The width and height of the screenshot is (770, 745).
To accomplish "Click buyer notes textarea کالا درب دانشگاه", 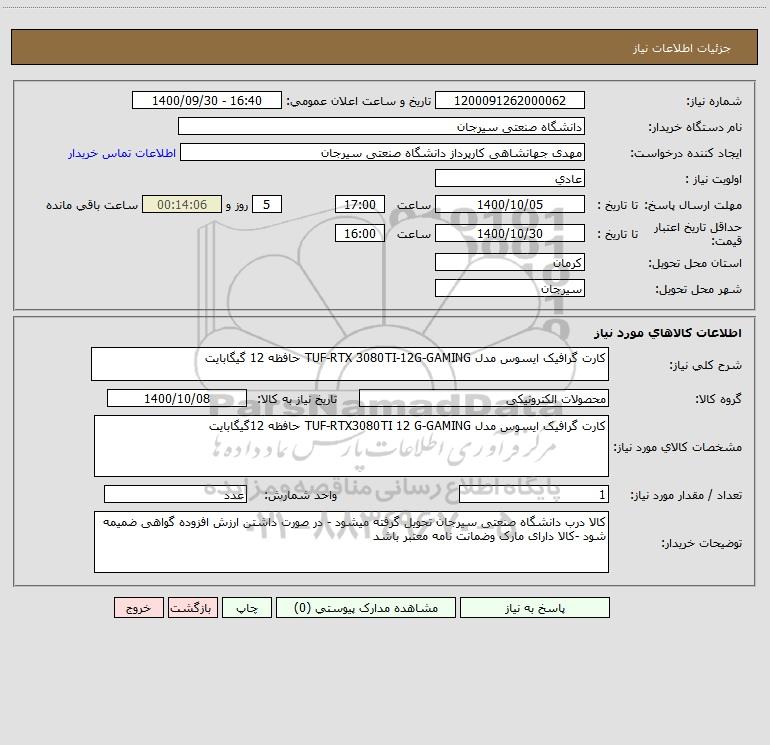I will click(x=351, y=542).
